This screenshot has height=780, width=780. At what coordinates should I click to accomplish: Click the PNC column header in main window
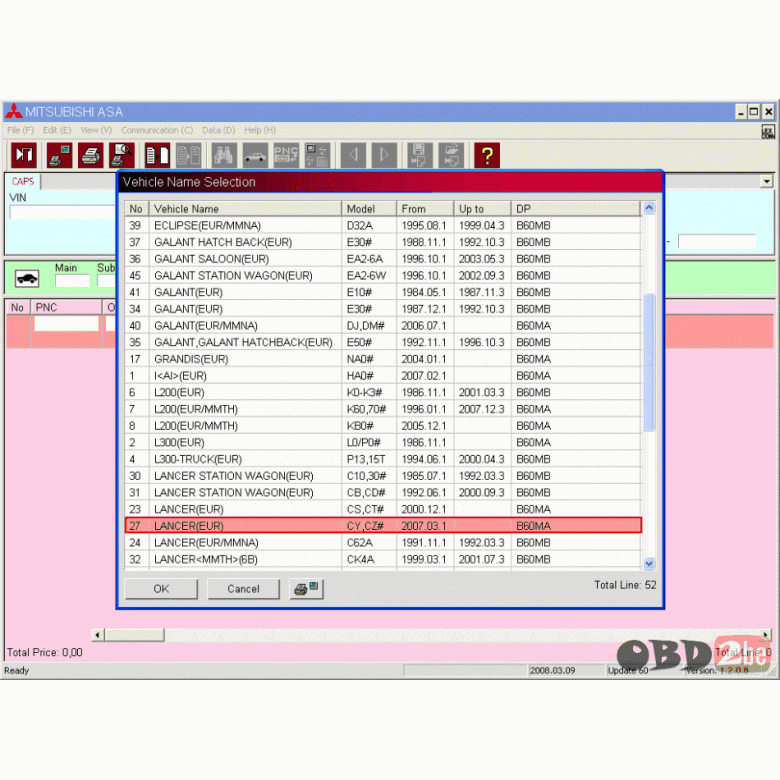point(66,307)
